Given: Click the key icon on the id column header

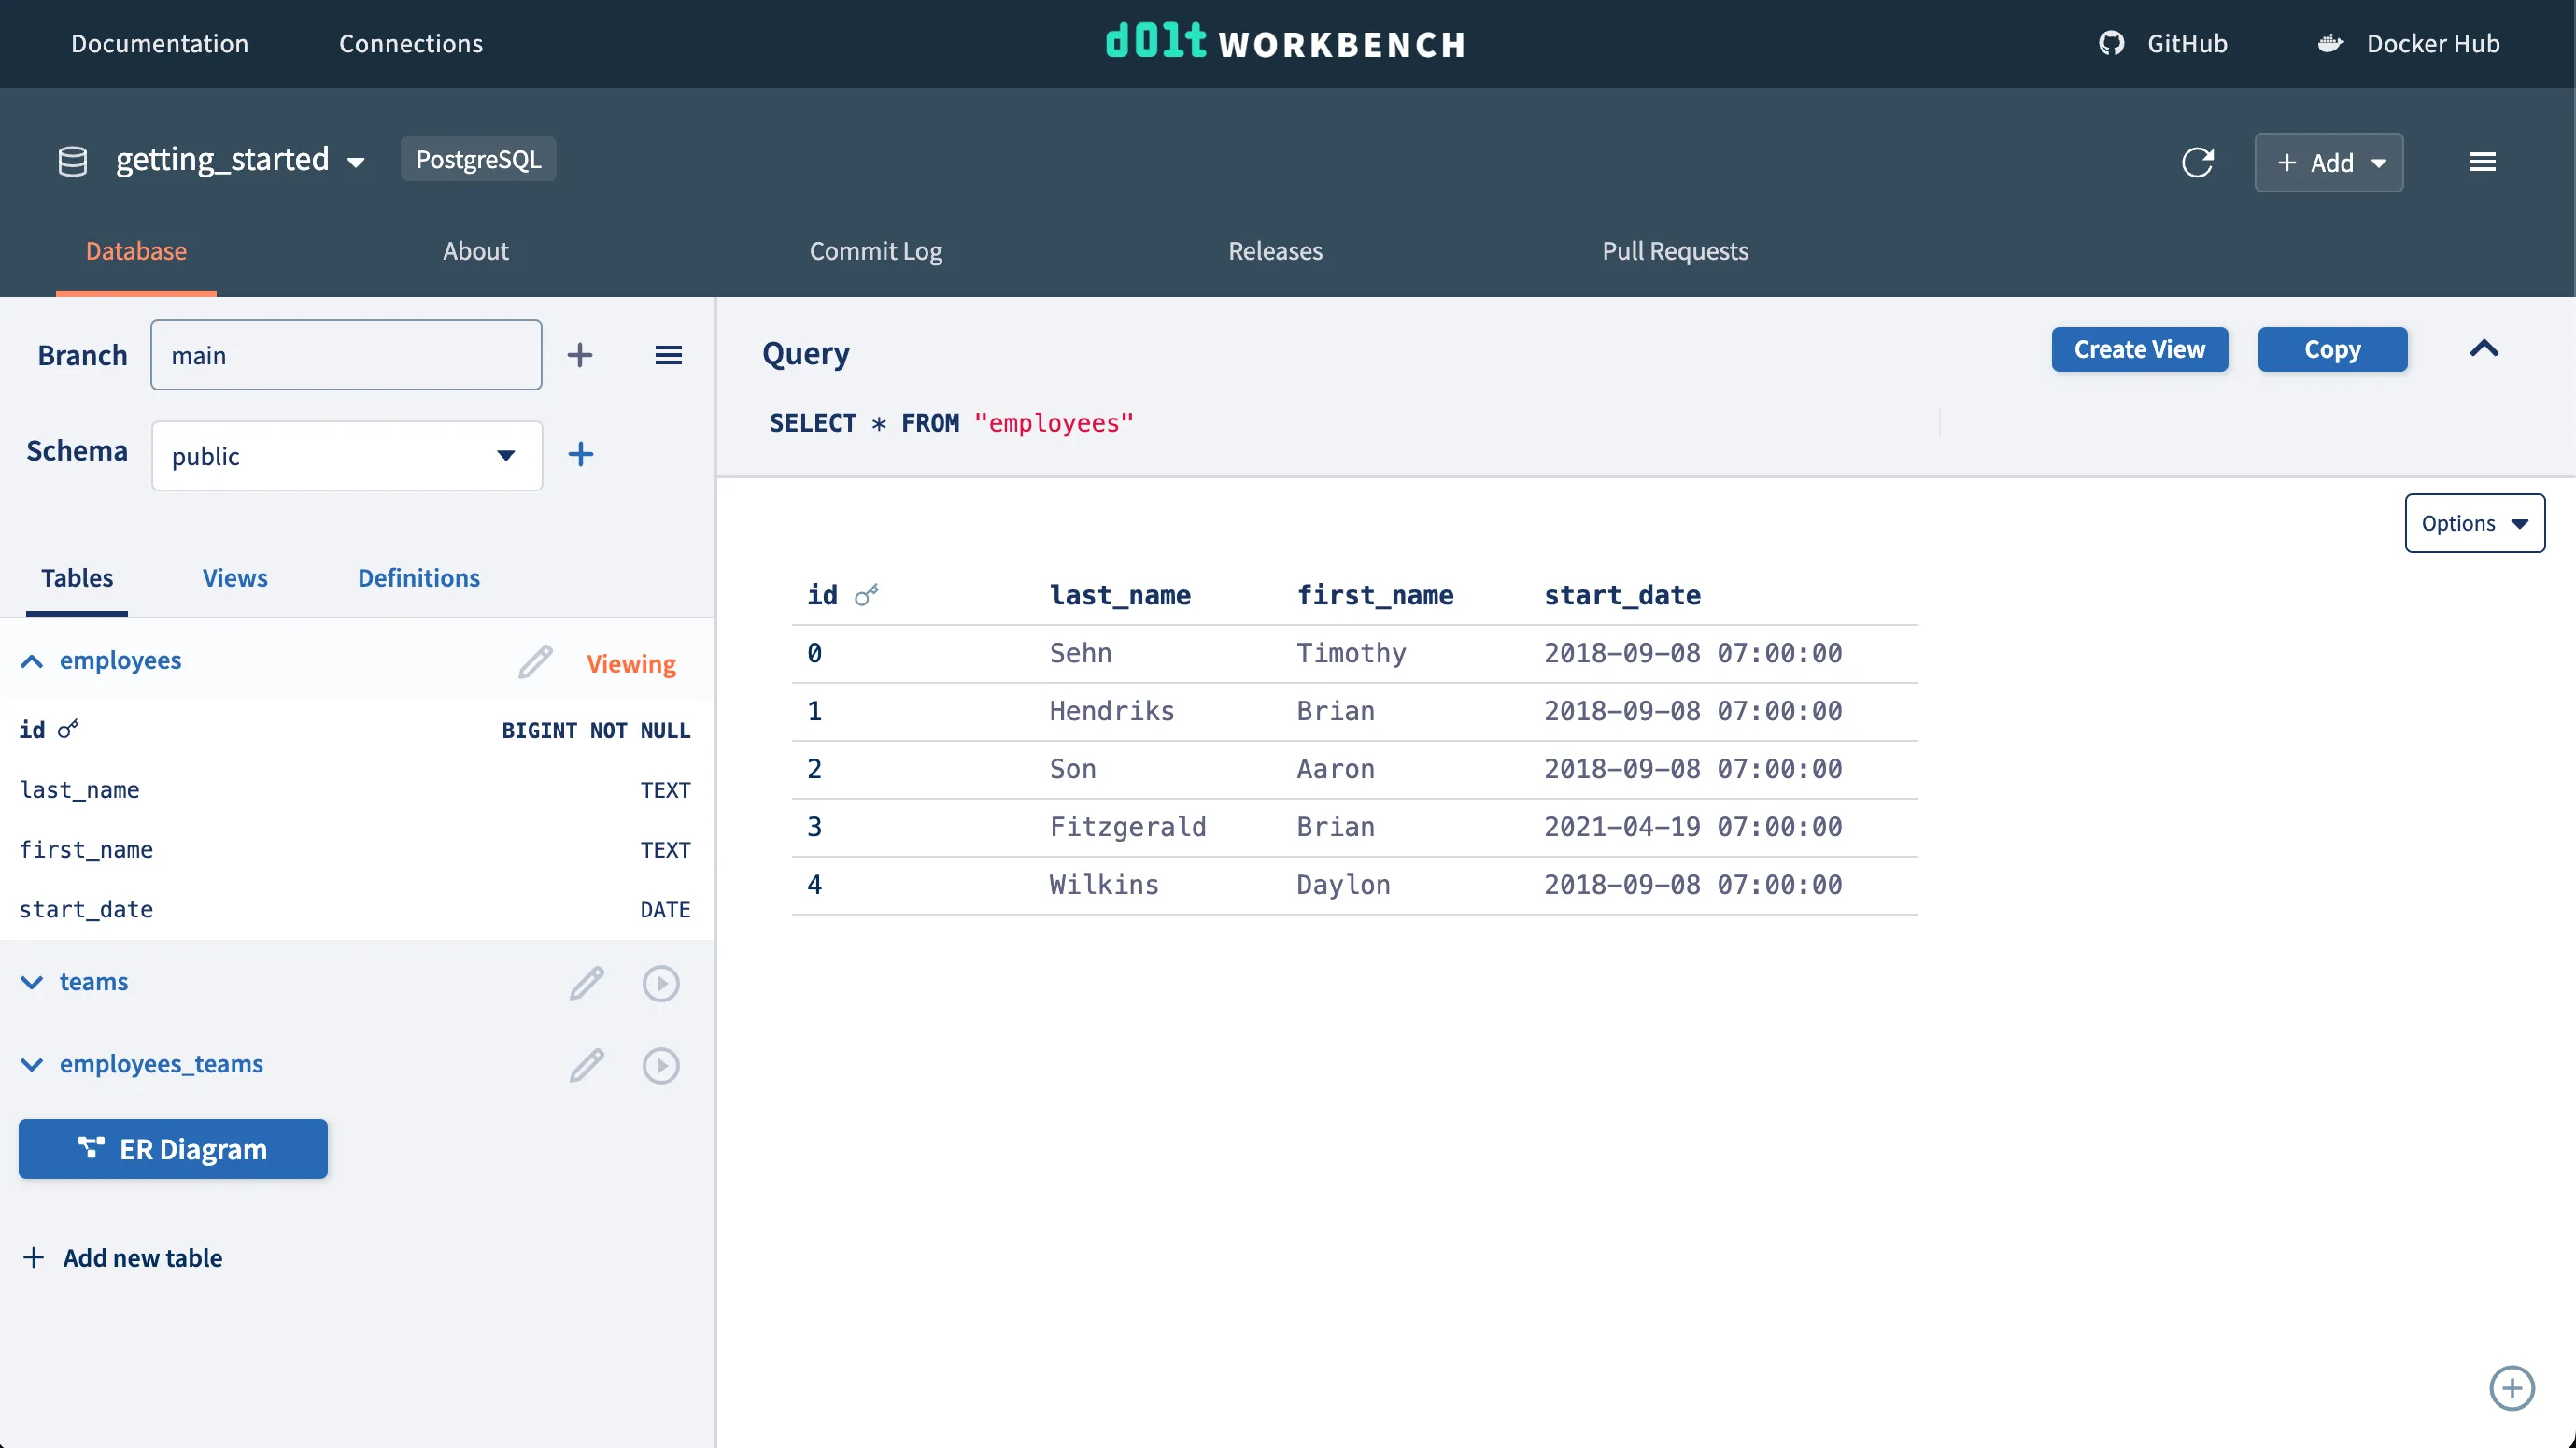Looking at the screenshot, I should coord(866,594).
